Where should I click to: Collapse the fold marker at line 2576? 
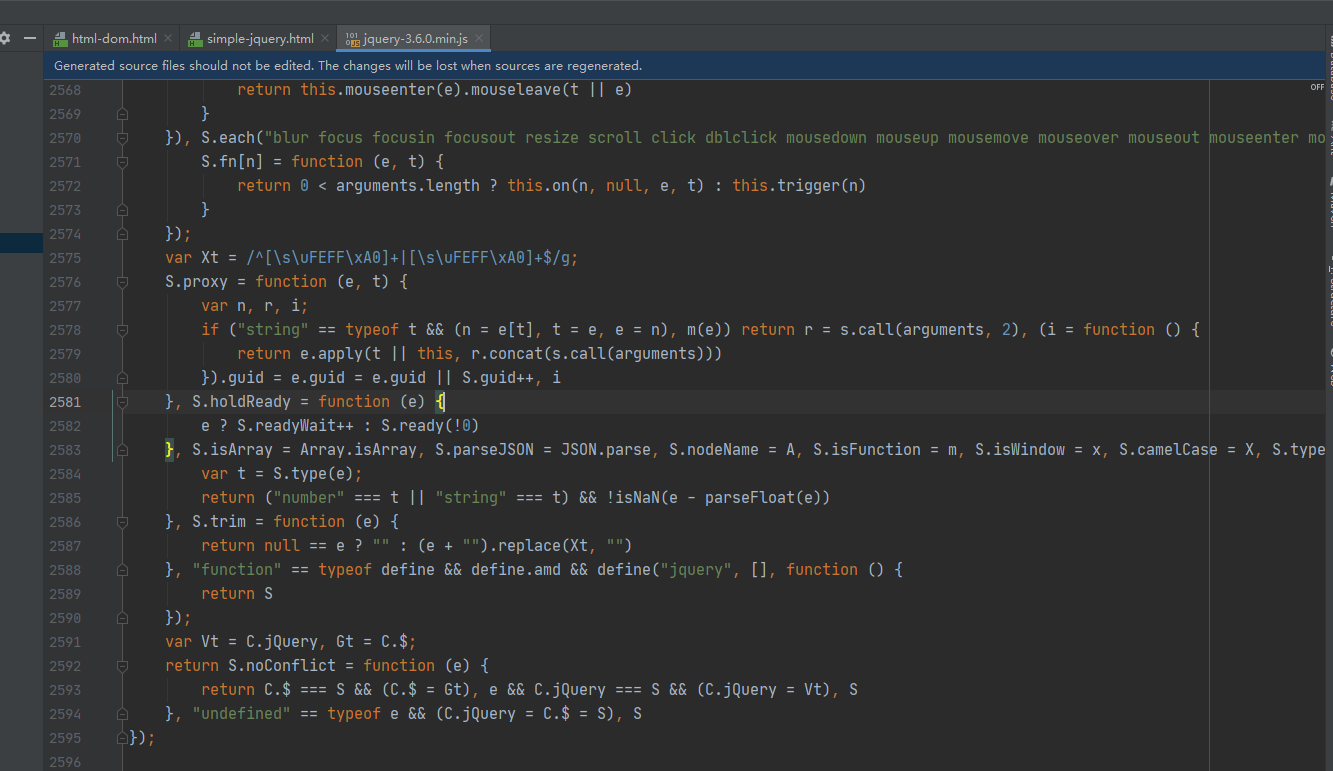(122, 282)
